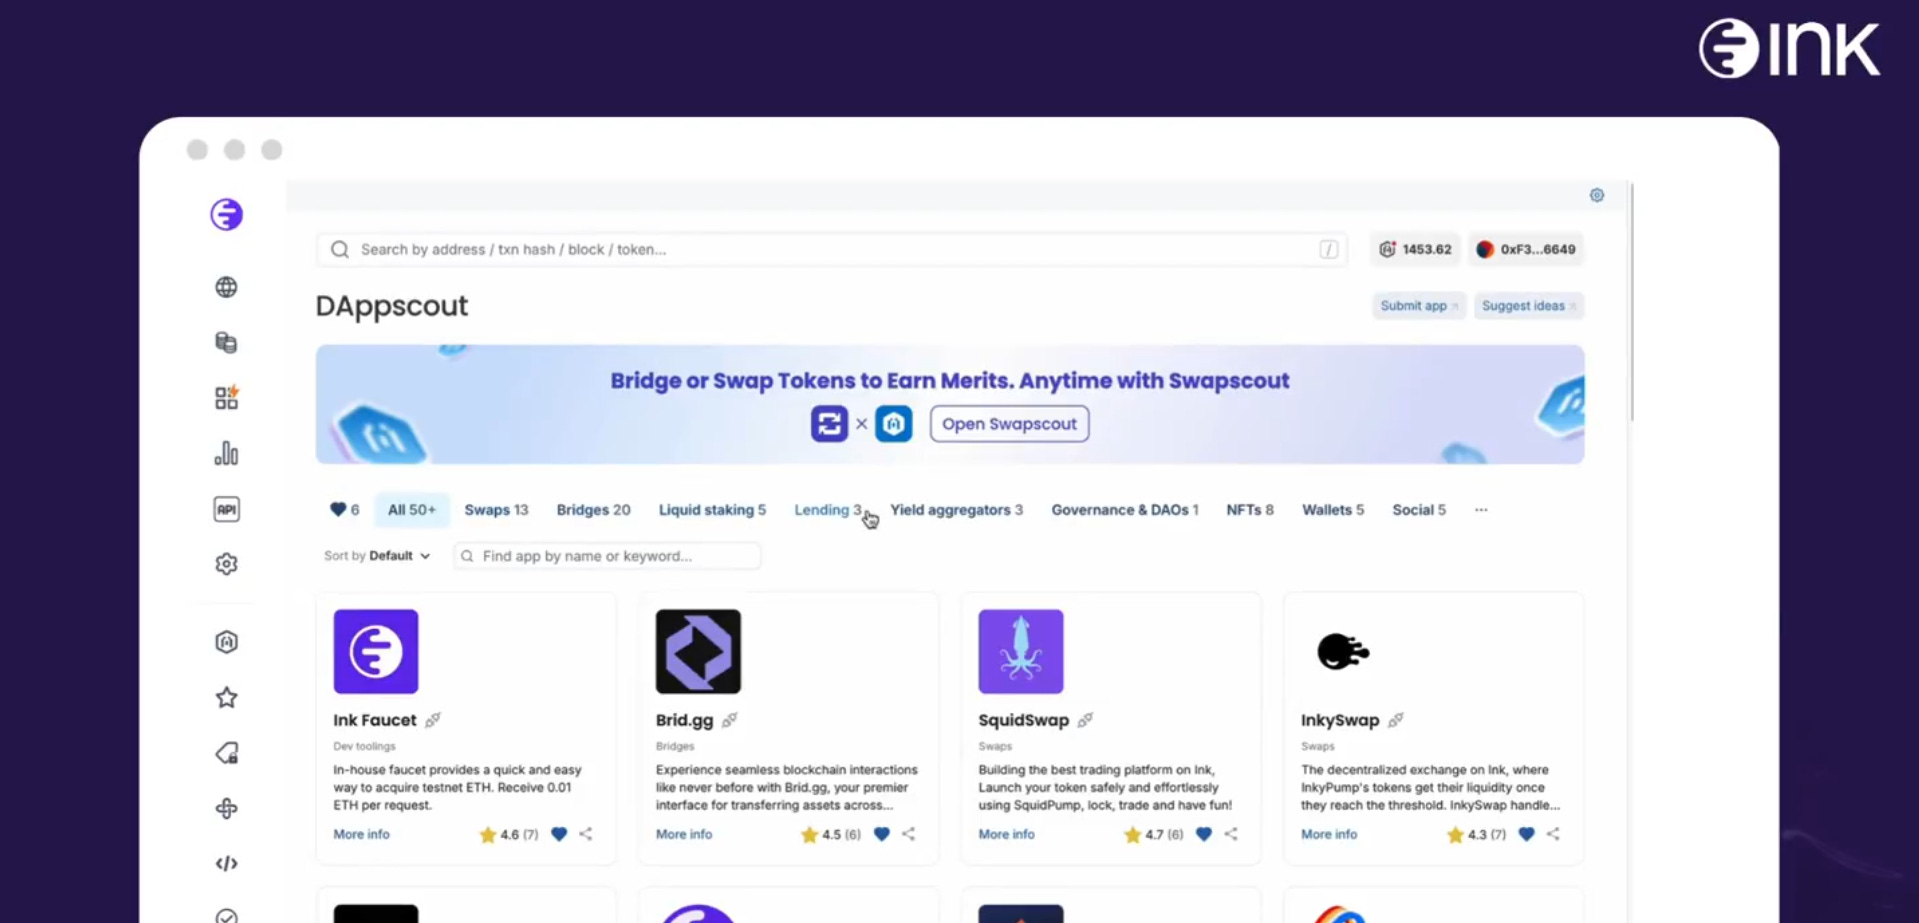1919x923 pixels.
Task: Select the Yield aggregators 3 tab
Action: [956, 510]
